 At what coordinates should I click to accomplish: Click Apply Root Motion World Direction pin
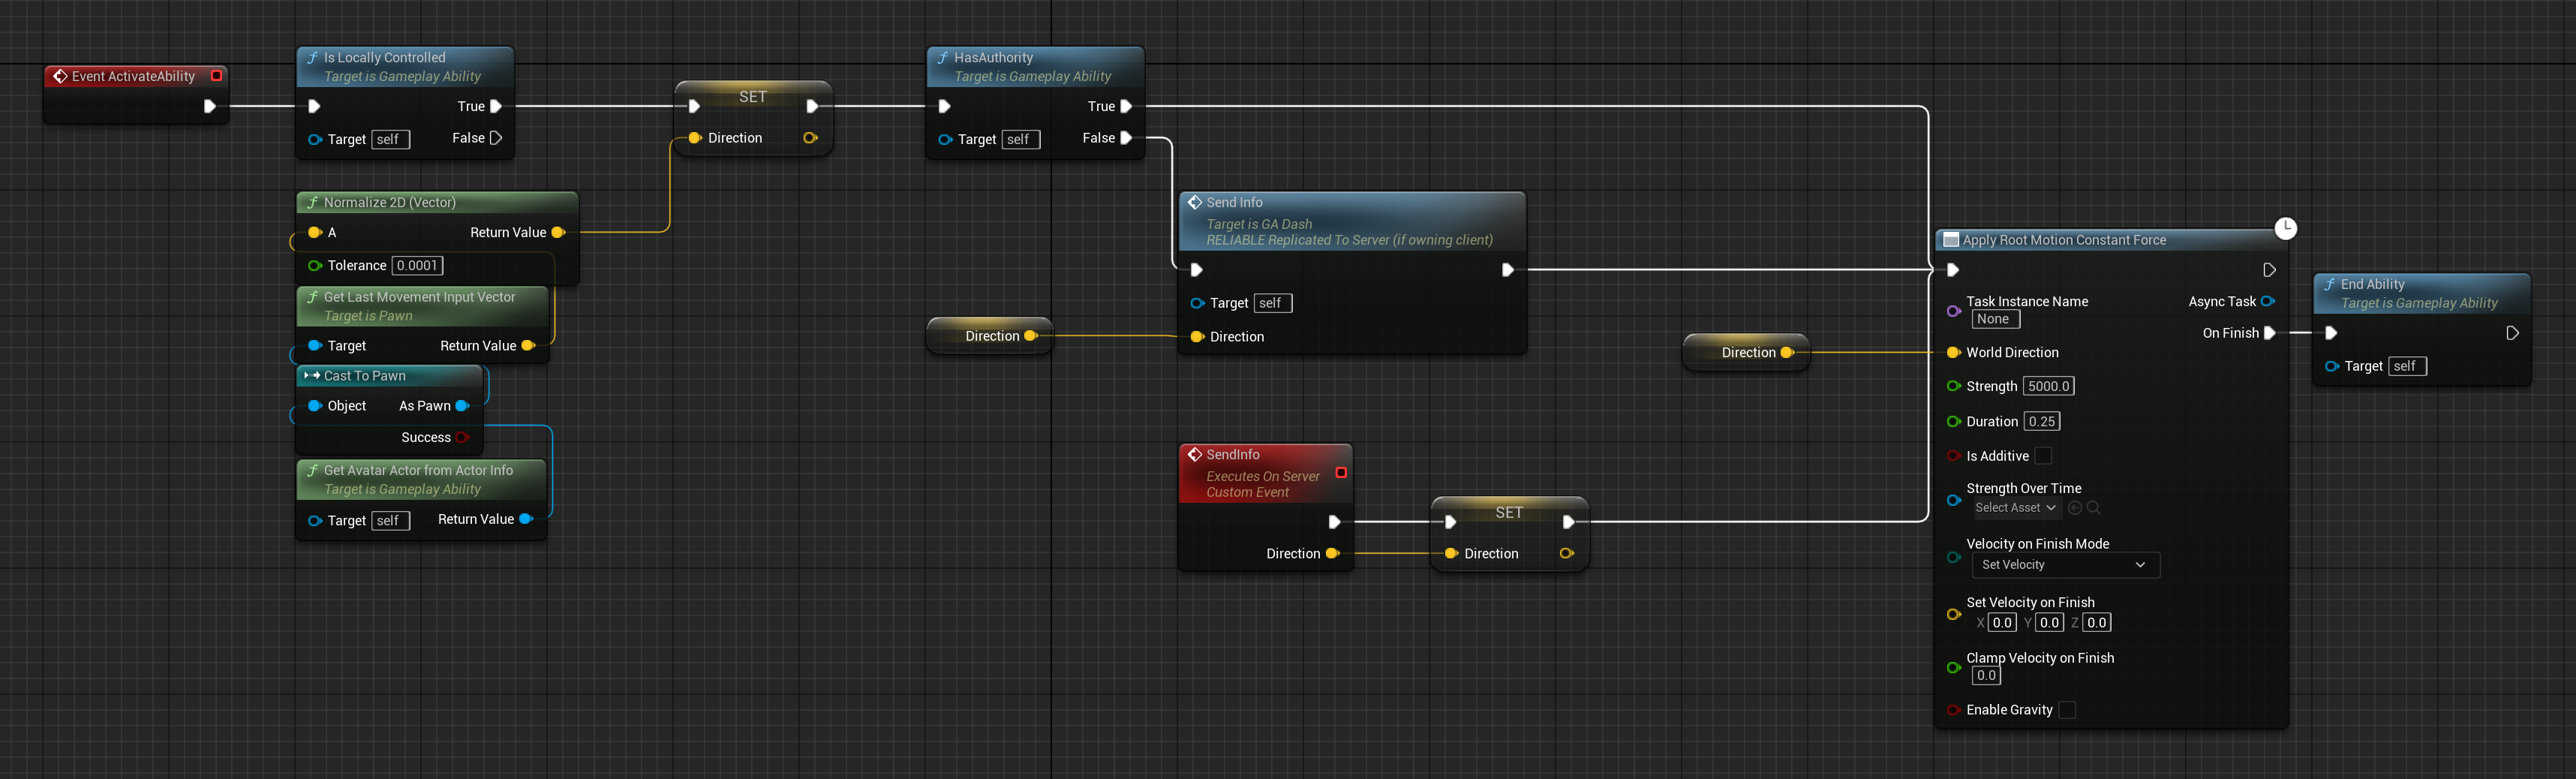[1953, 352]
